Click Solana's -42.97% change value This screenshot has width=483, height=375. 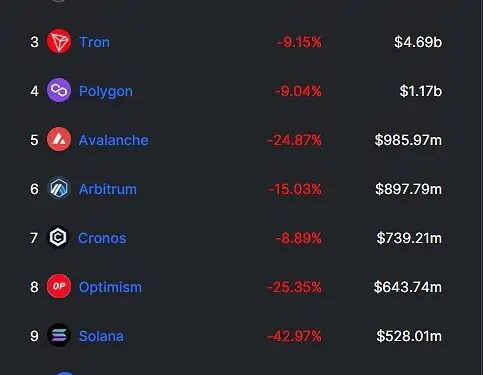point(294,336)
